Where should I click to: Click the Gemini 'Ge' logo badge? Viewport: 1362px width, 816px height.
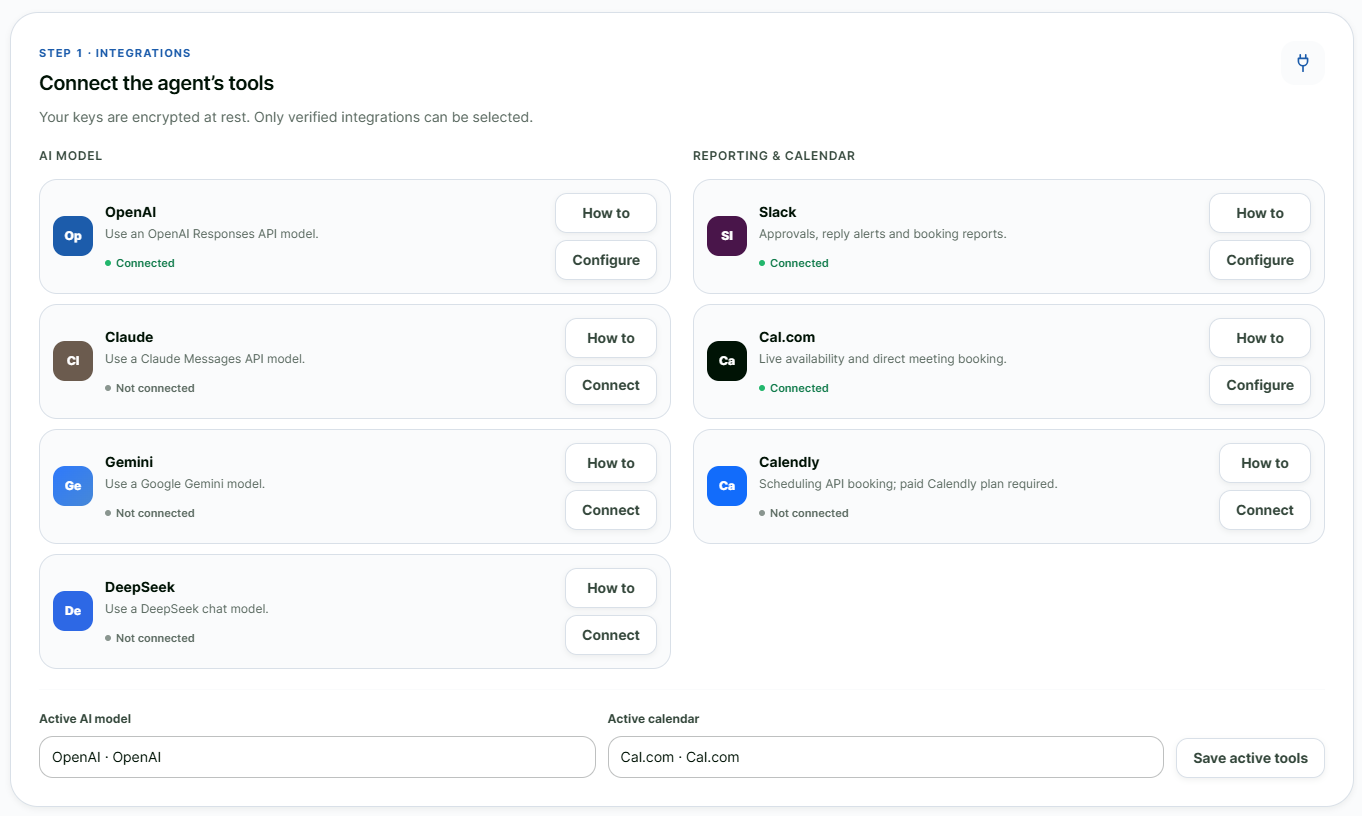pyautogui.click(x=73, y=486)
